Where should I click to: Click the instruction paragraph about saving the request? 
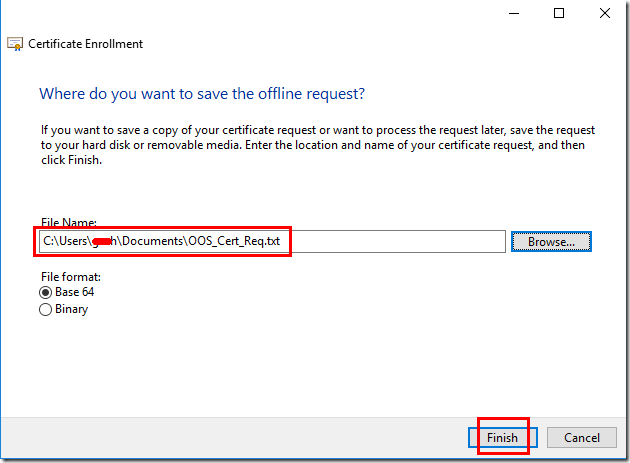pos(317,145)
